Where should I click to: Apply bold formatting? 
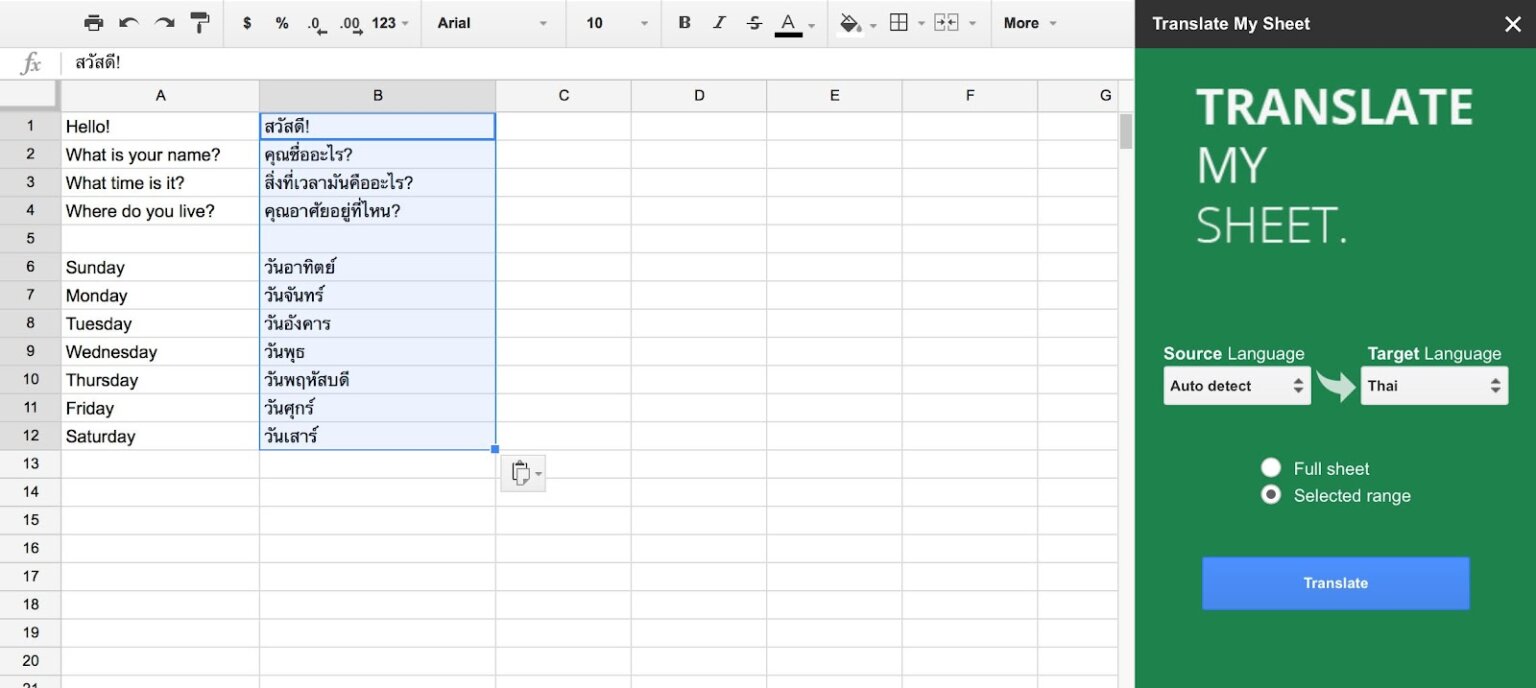point(684,22)
